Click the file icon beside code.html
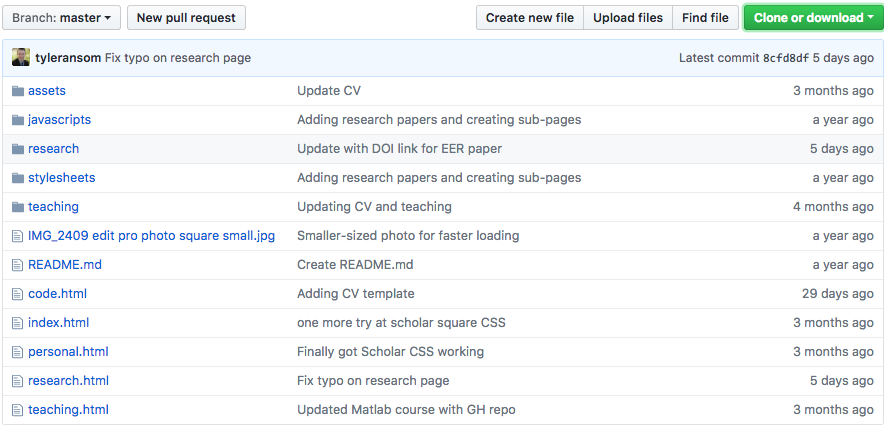 tap(17, 294)
